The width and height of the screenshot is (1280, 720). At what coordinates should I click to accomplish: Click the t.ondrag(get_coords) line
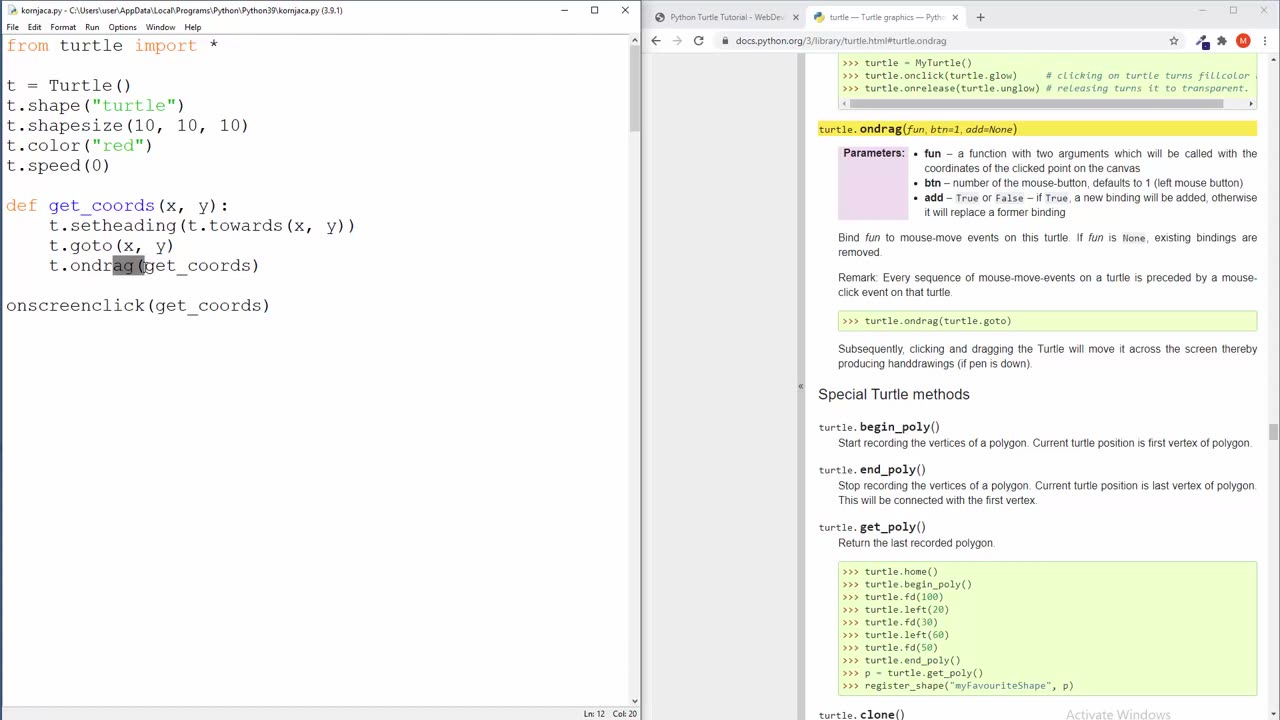point(154,265)
